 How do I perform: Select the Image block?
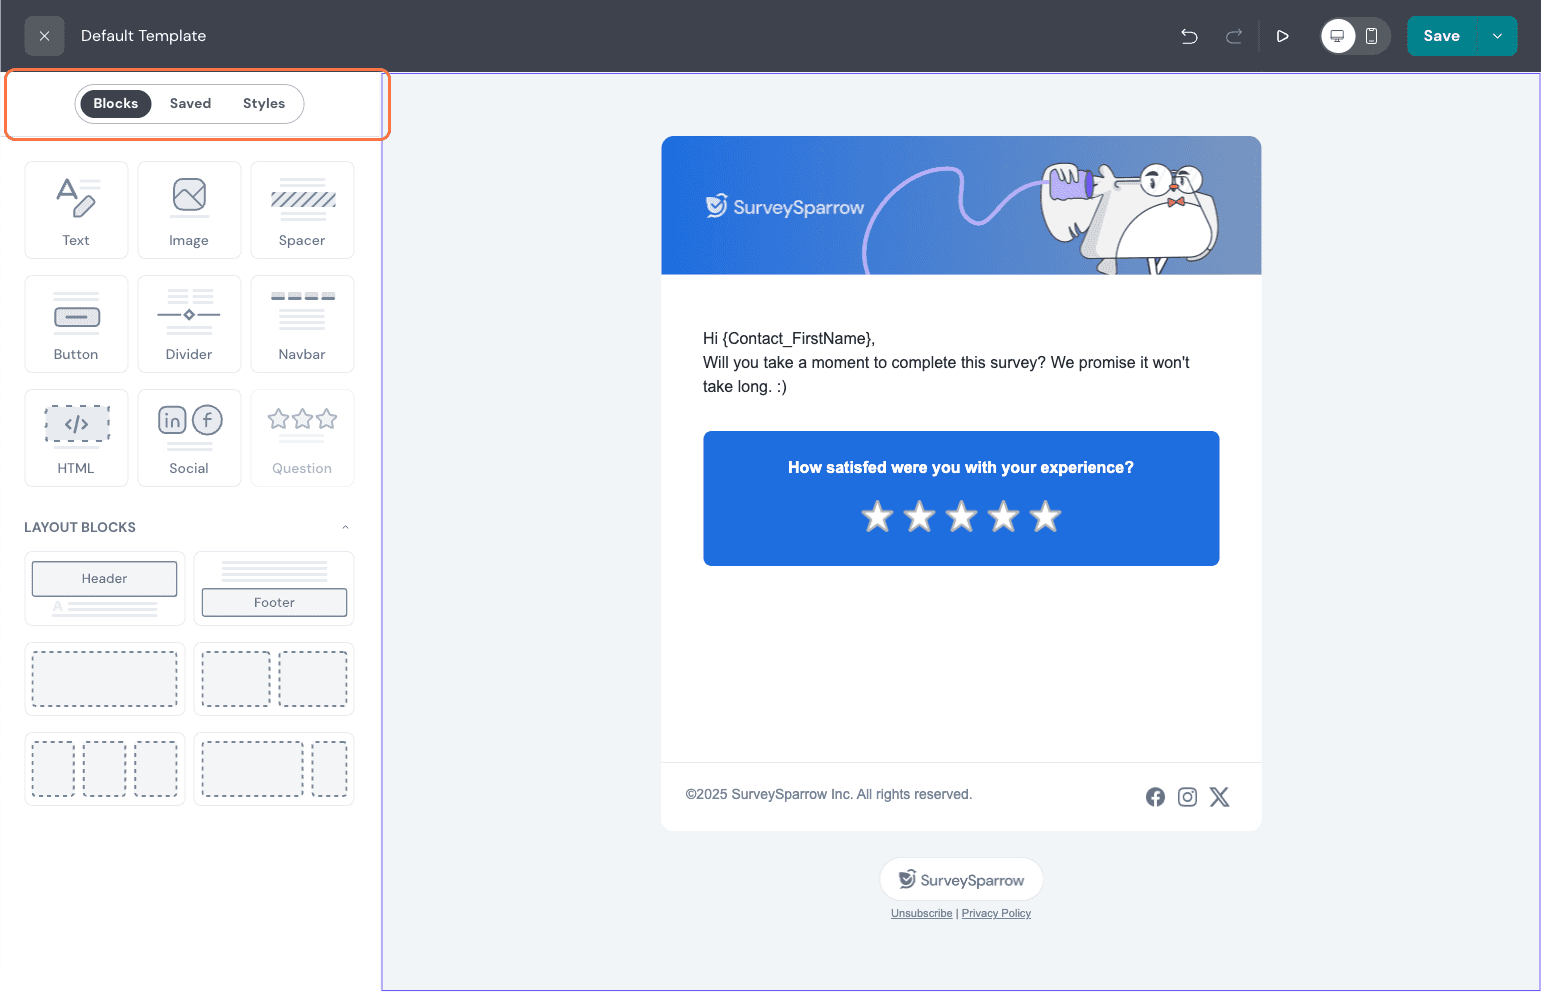pyautogui.click(x=189, y=210)
